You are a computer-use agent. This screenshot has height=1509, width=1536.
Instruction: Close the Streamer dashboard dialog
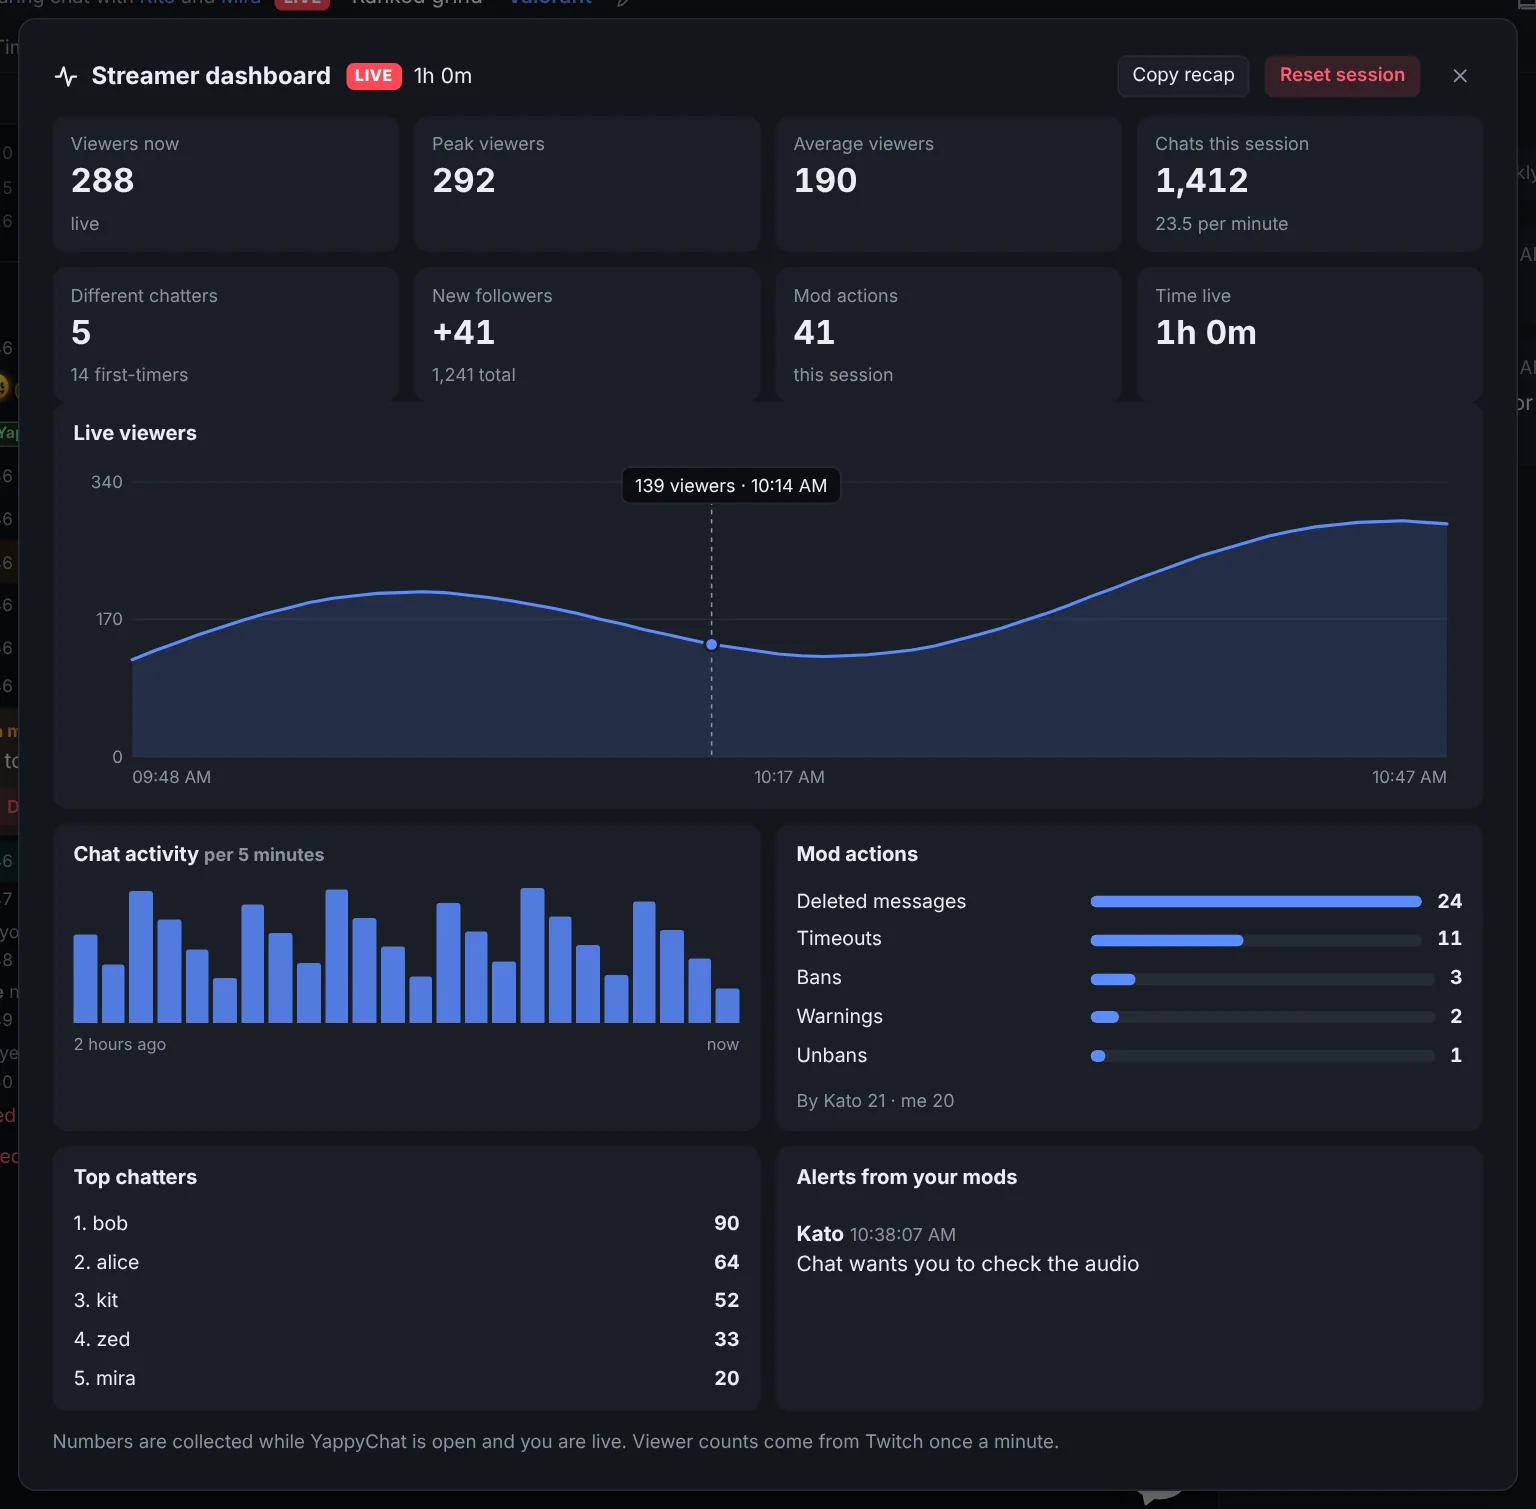(x=1460, y=76)
